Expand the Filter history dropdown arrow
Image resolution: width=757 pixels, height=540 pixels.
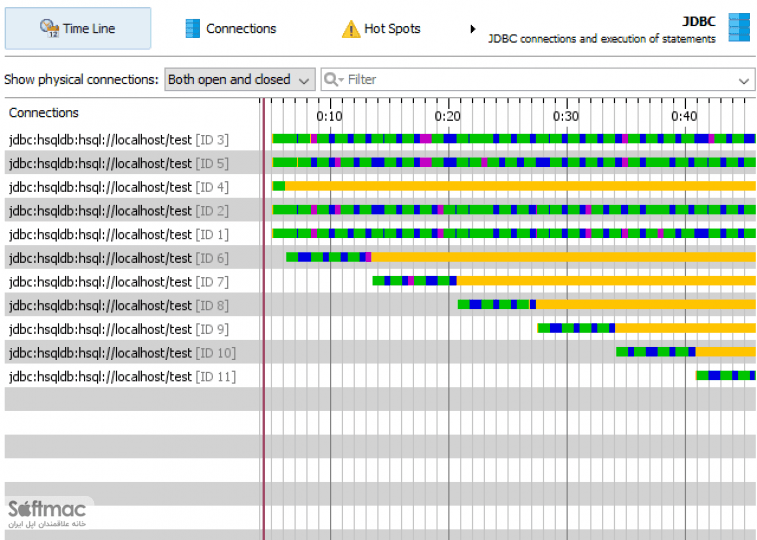coord(744,81)
